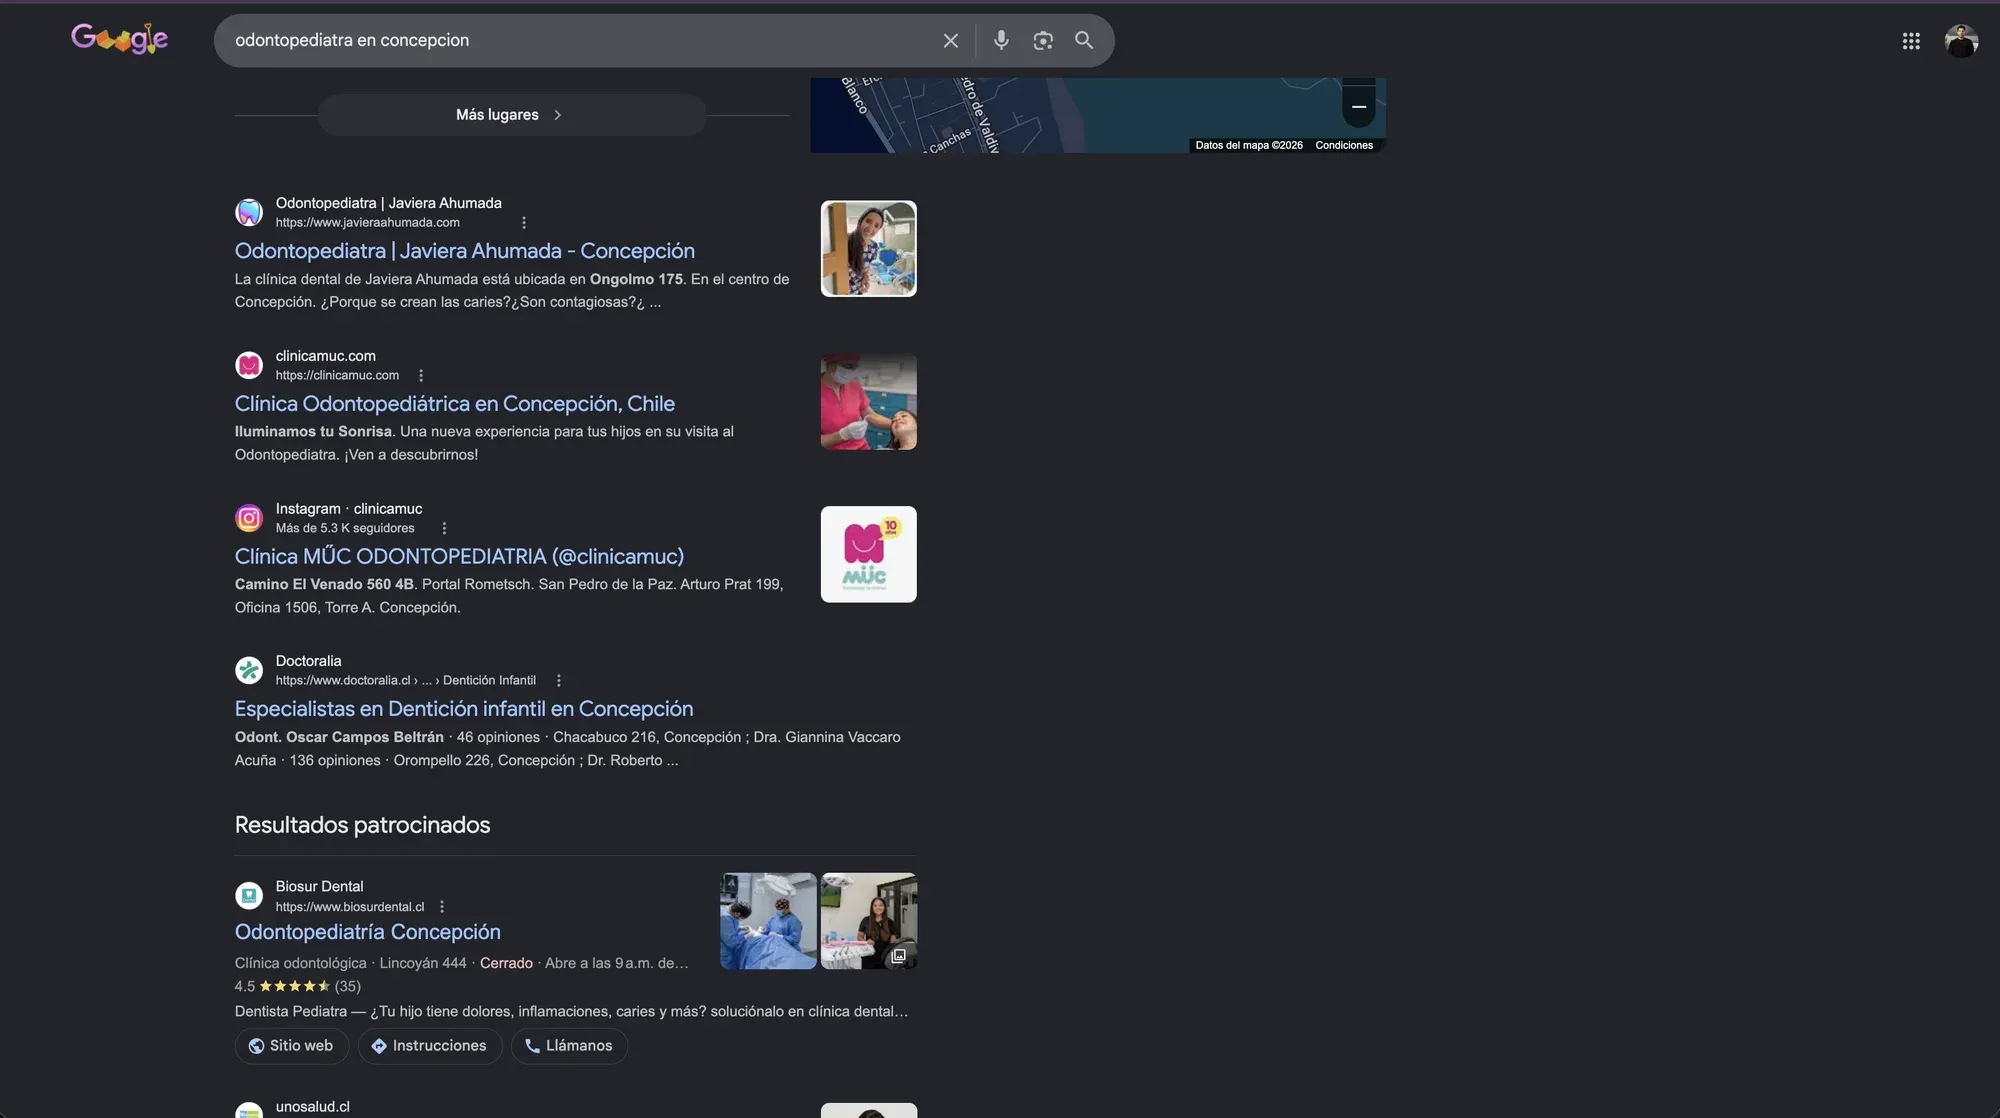The height and width of the screenshot is (1118, 2000).
Task: Open Odontopediatra | Javiera Ahumada - Concepción result
Action: tap(465, 251)
